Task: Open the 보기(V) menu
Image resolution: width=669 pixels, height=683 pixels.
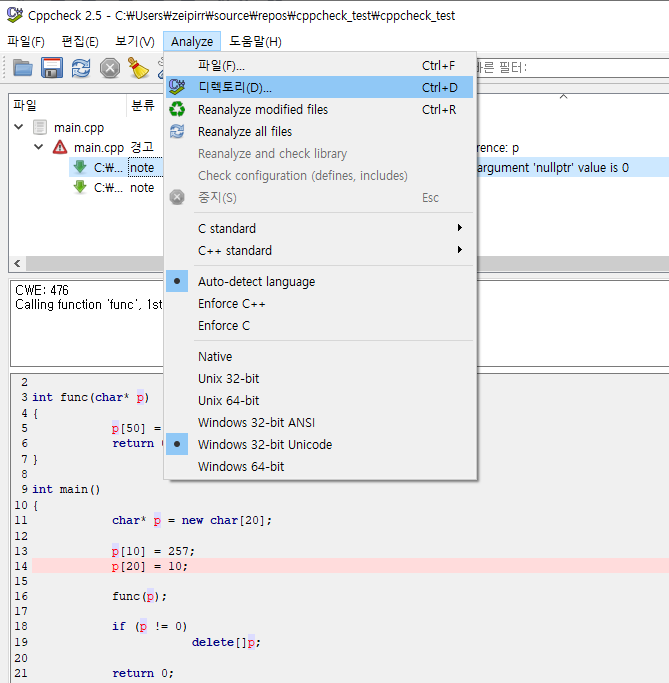Action: click(x=135, y=41)
